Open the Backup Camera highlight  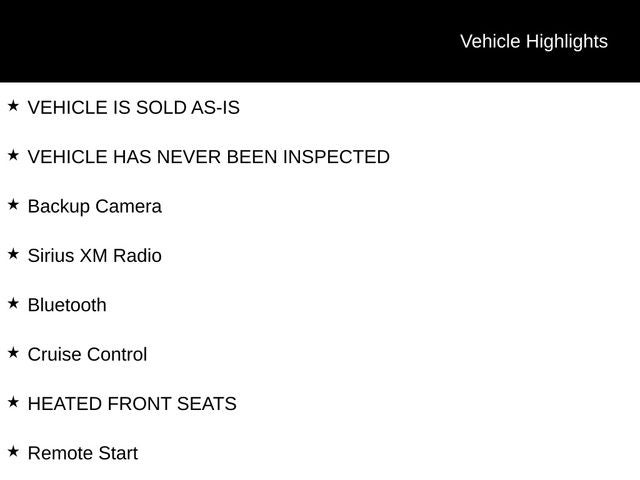pos(94,207)
